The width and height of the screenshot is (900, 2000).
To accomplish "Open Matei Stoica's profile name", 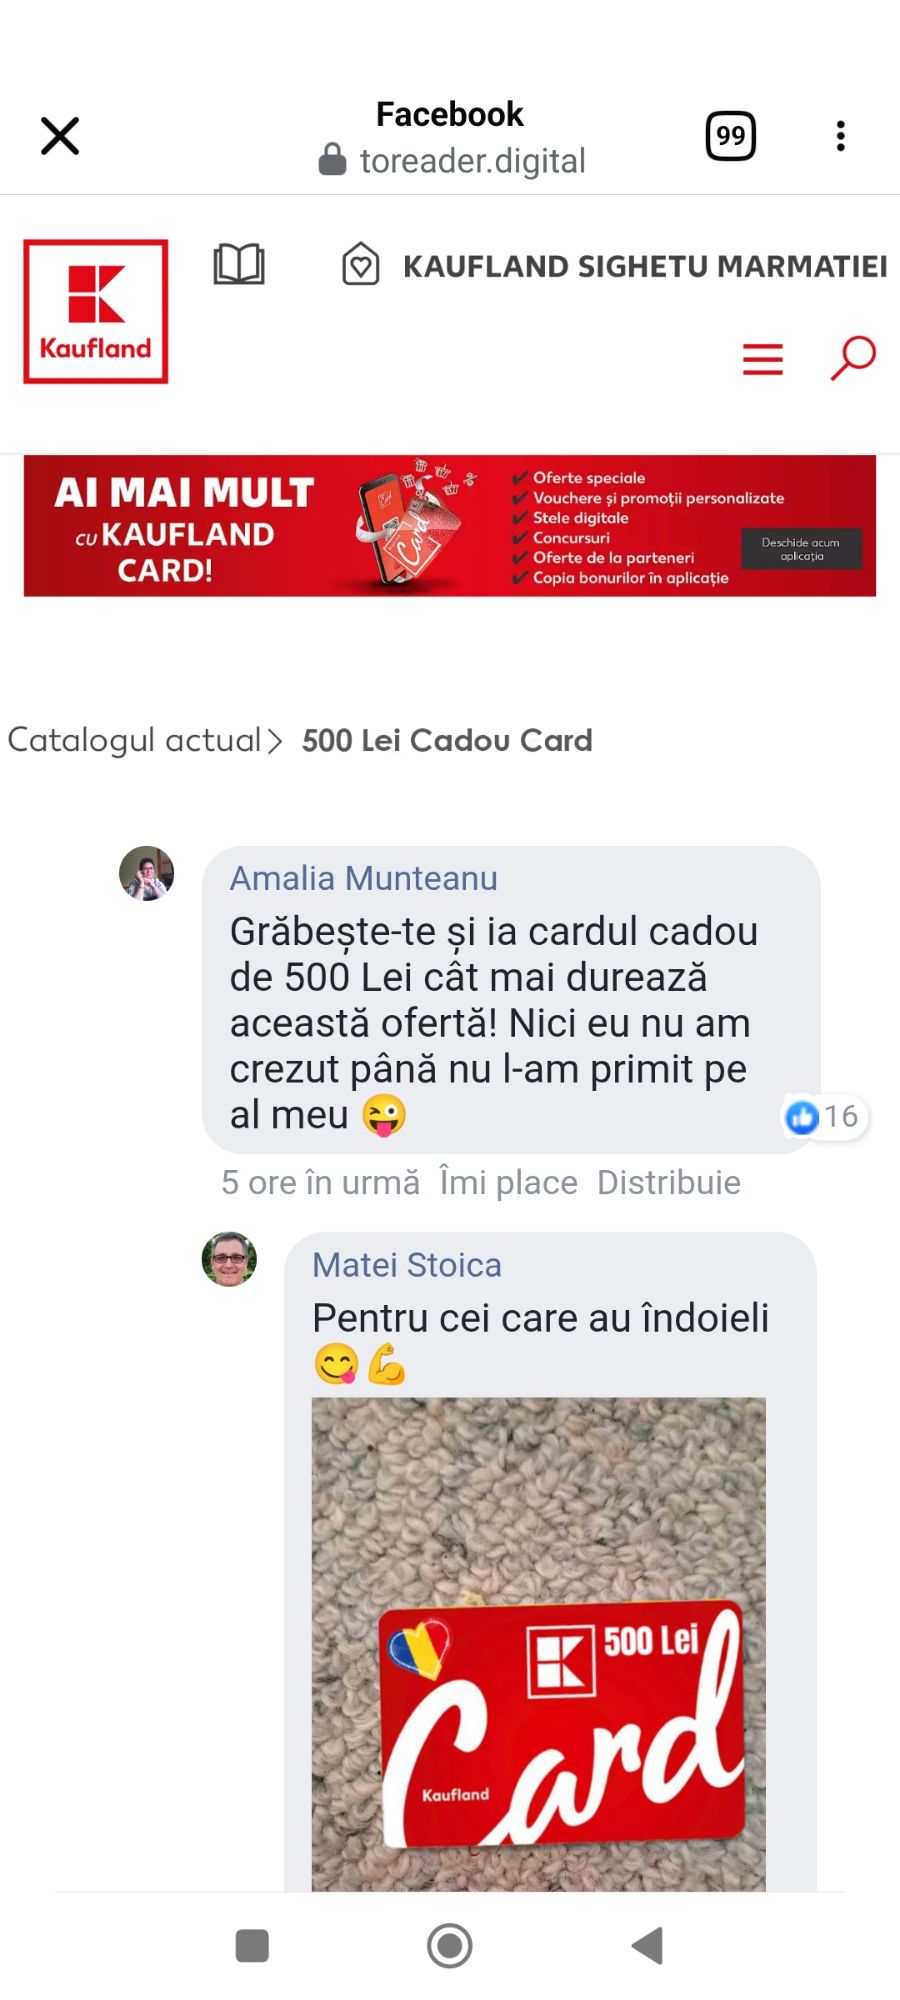I will pos(407,1265).
